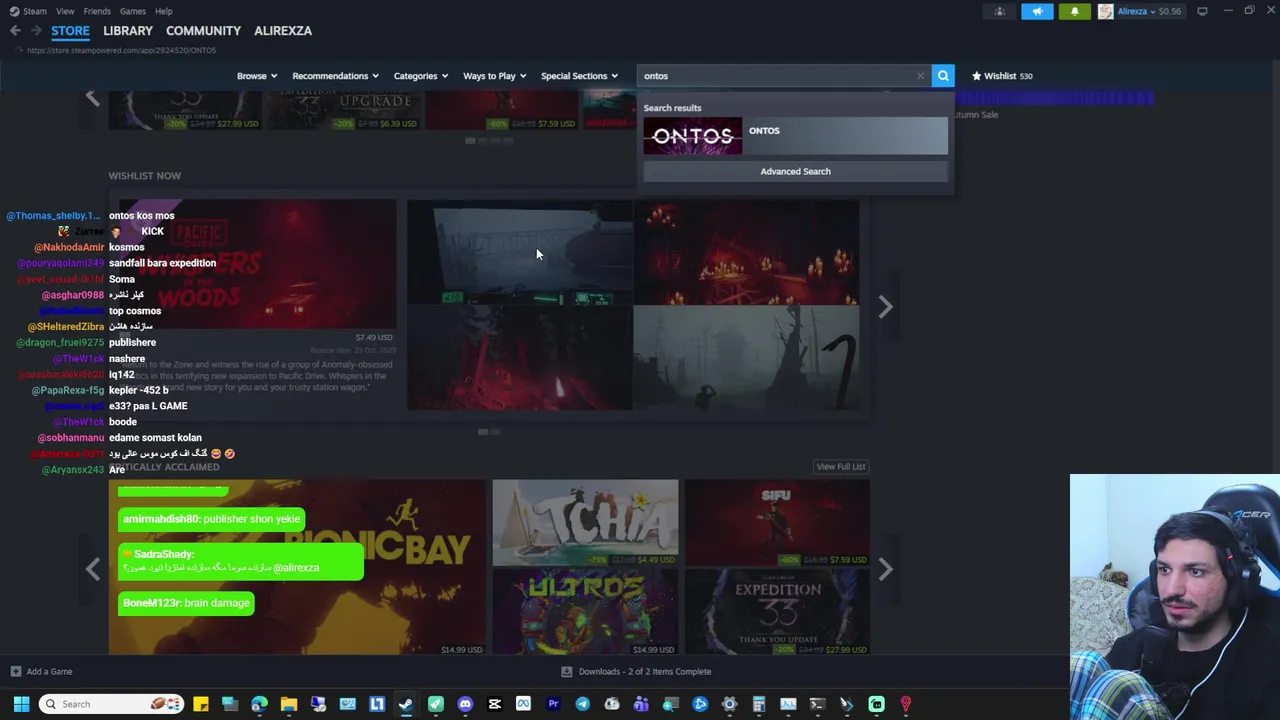Open the Bionic Bay game capsule
Image resolution: width=1280 pixels, height=720 pixels.
click(x=297, y=568)
